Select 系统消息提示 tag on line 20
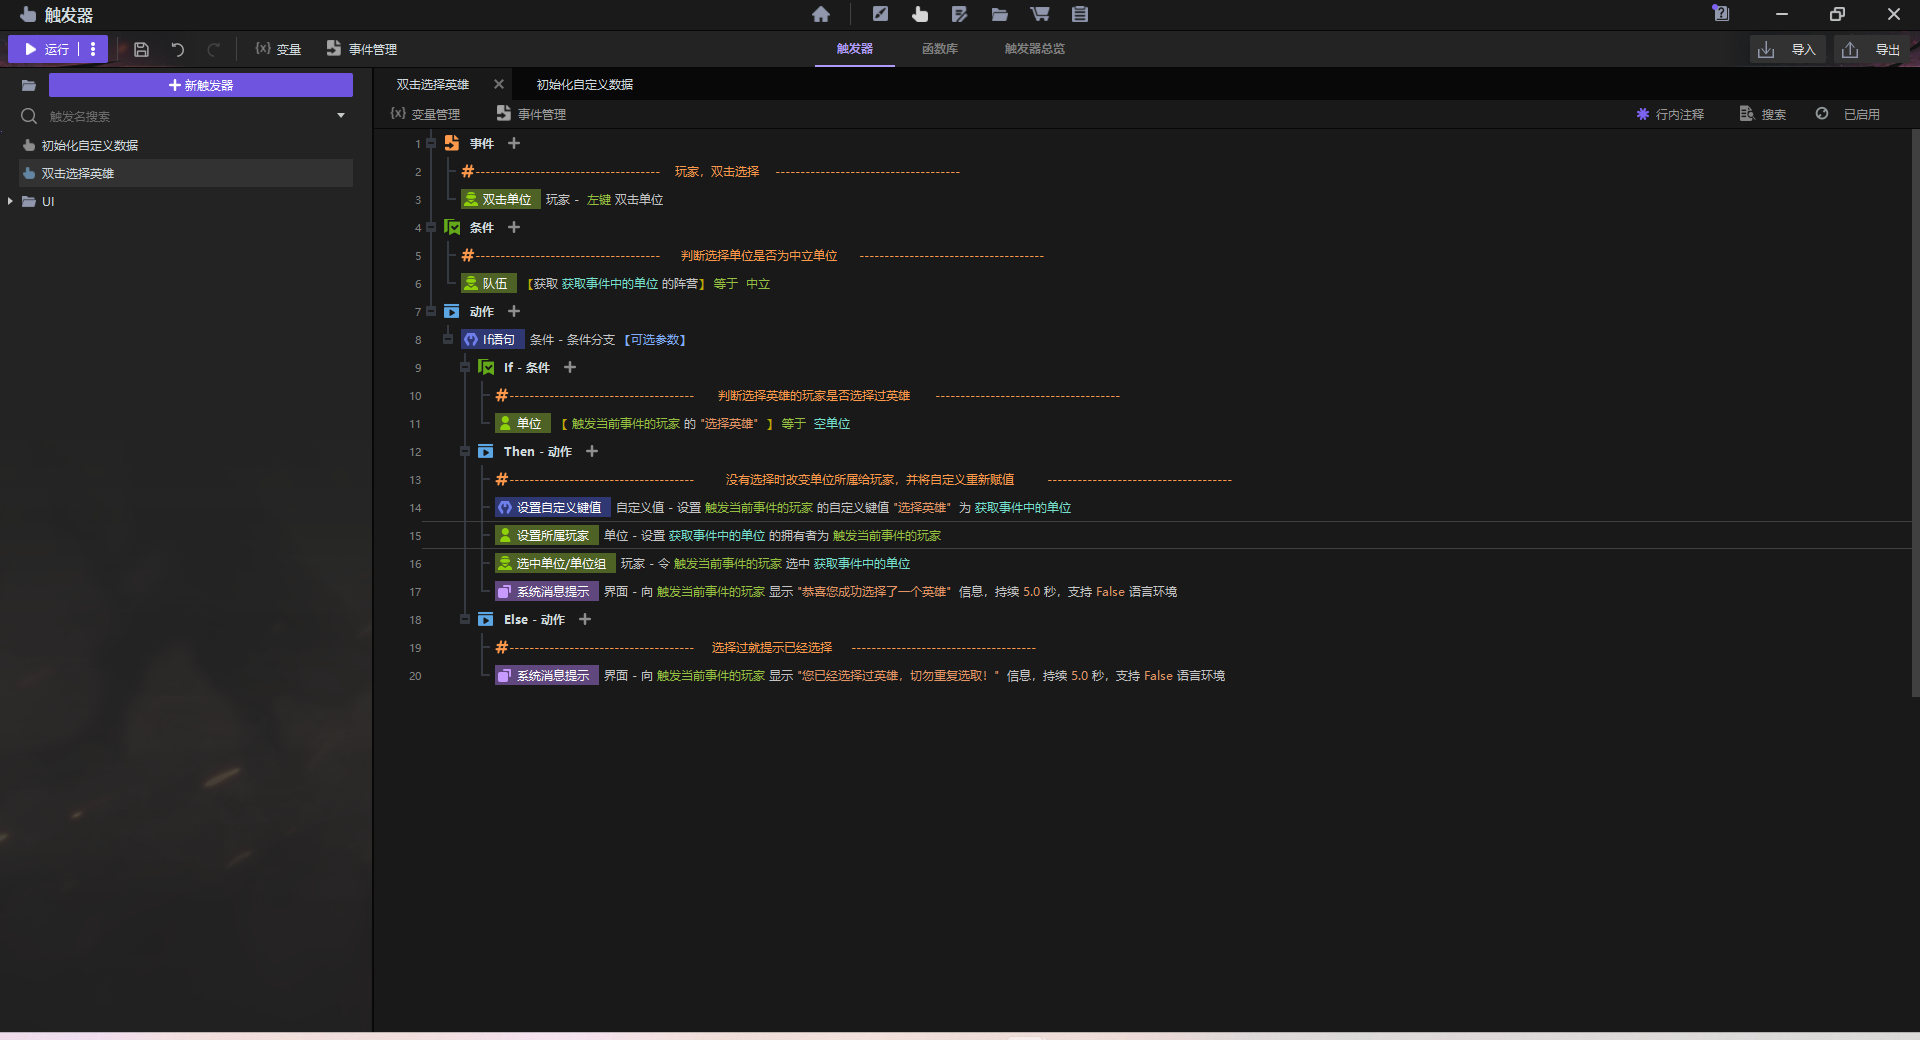 coord(547,675)
